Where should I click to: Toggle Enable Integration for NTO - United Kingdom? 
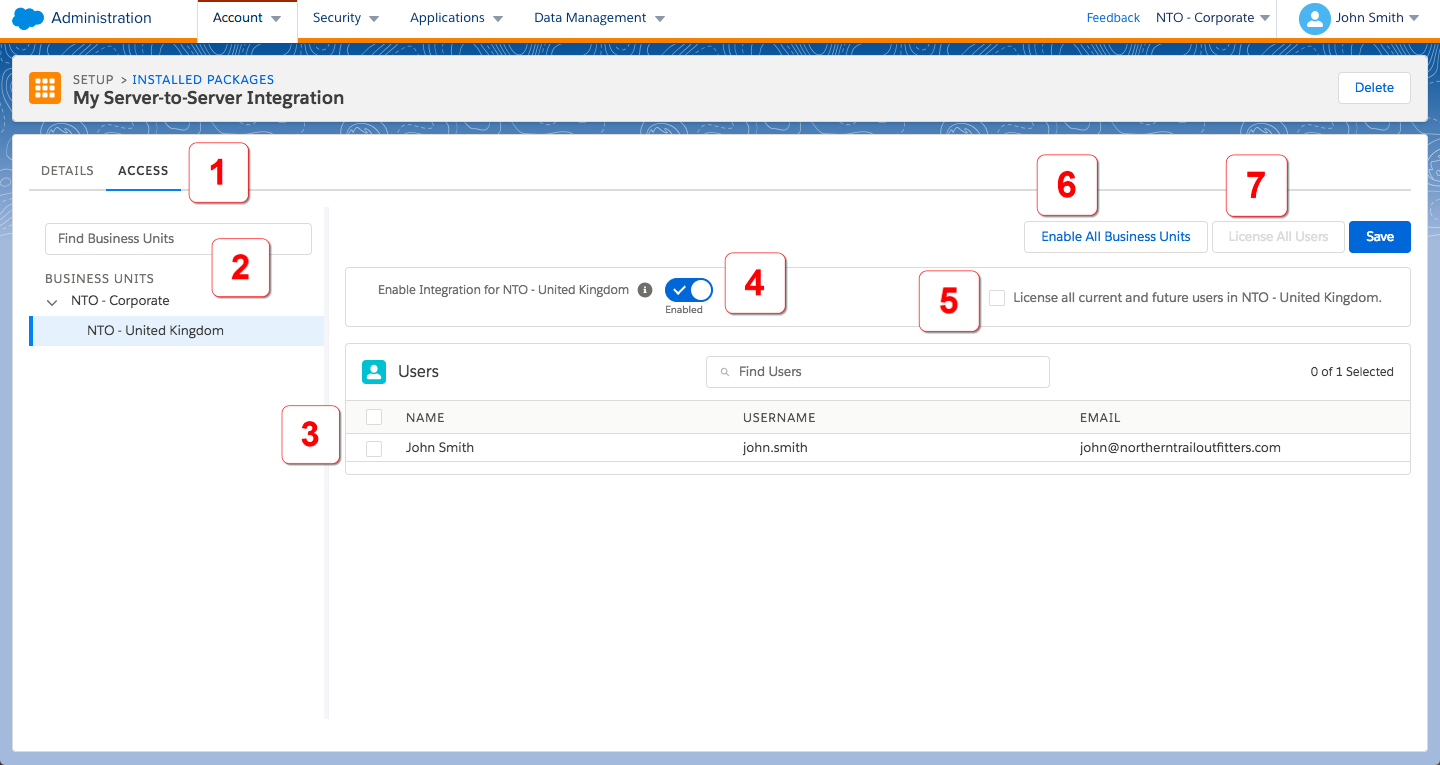(689, 290)
